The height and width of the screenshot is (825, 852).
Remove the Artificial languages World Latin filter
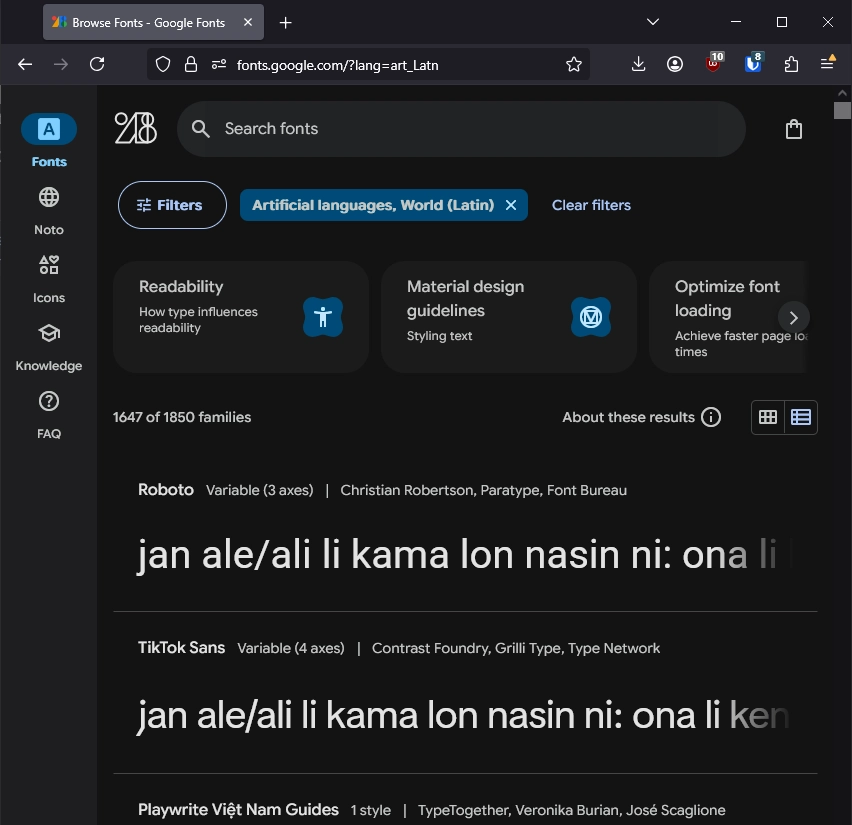coord(511,204)
